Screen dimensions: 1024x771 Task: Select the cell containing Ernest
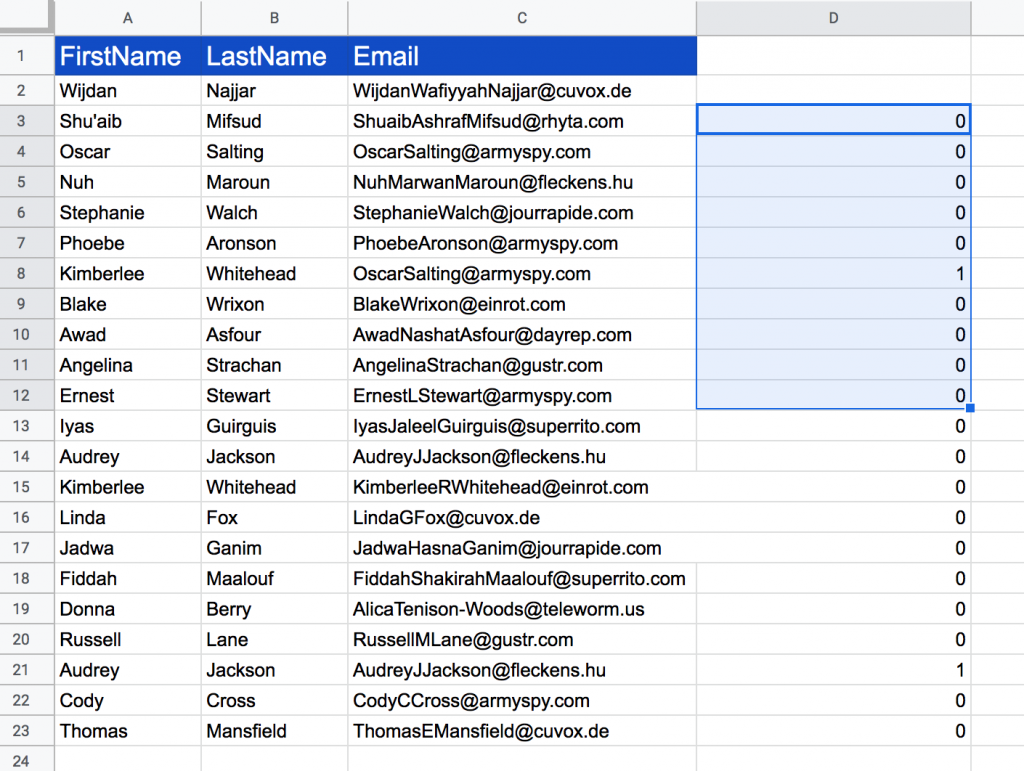[x=128, y=396]
